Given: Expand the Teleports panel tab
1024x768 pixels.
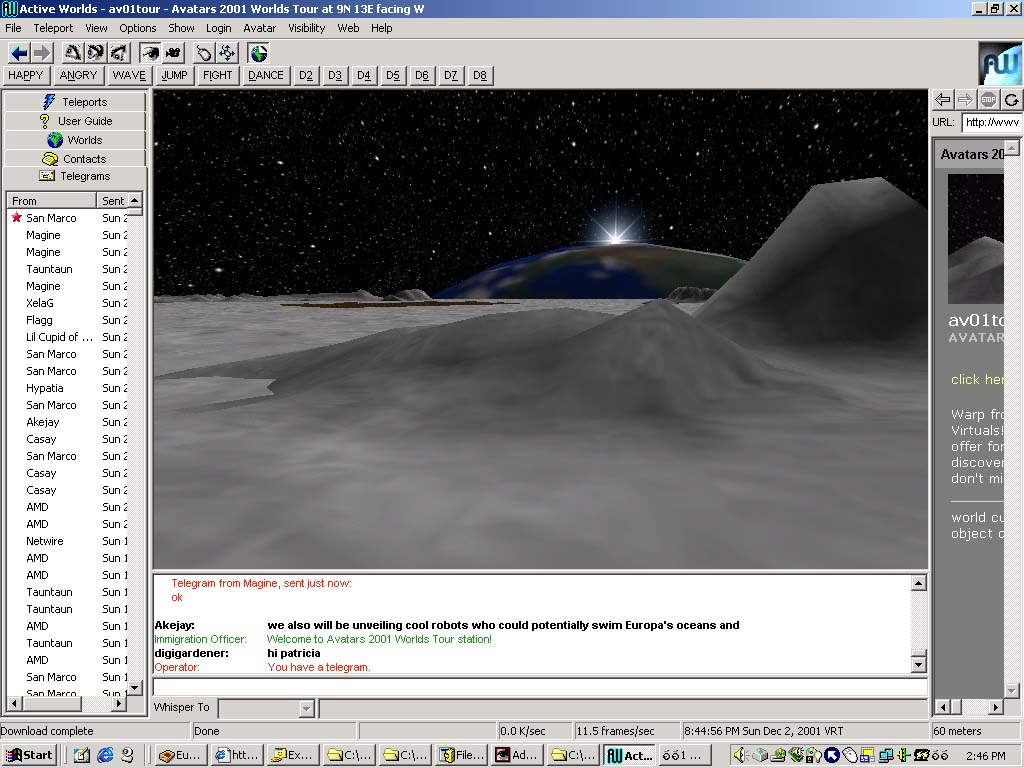Looking at the screenshot, I should click(x=75, y=102).
